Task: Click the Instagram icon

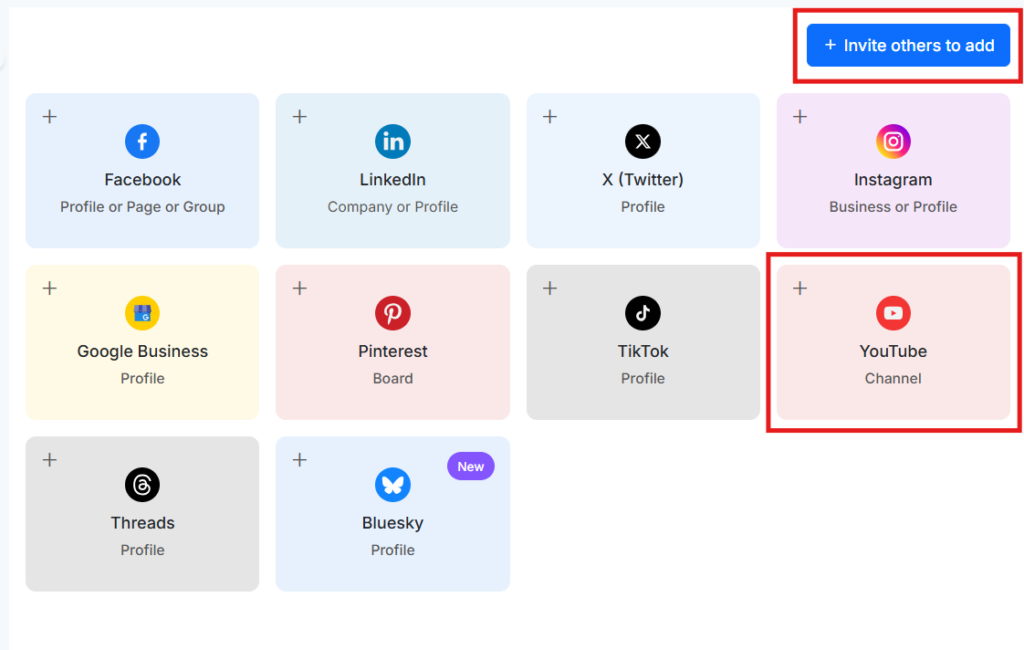Action: pos(893,141)
